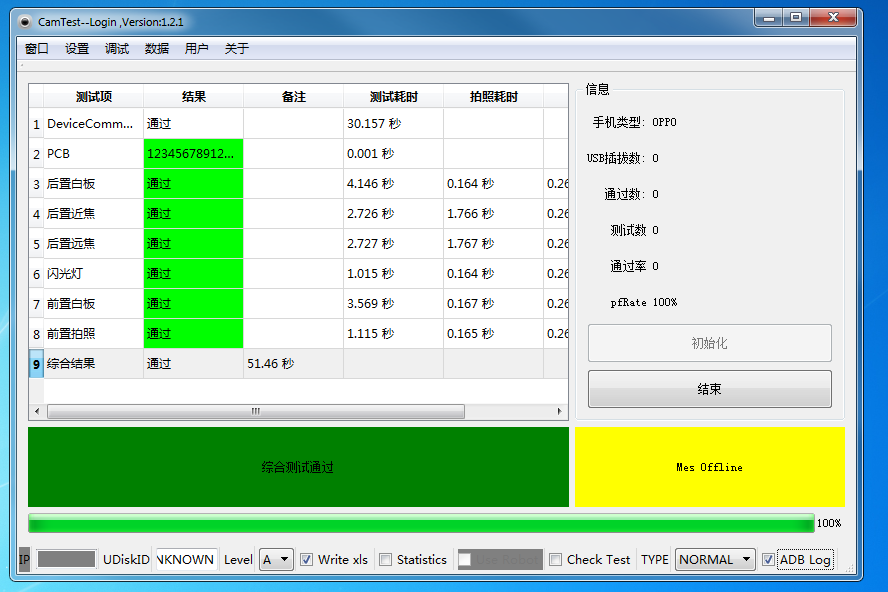Open the 数据 menu
This screenshot has height=592, width=888.
[x=157, y=48]
